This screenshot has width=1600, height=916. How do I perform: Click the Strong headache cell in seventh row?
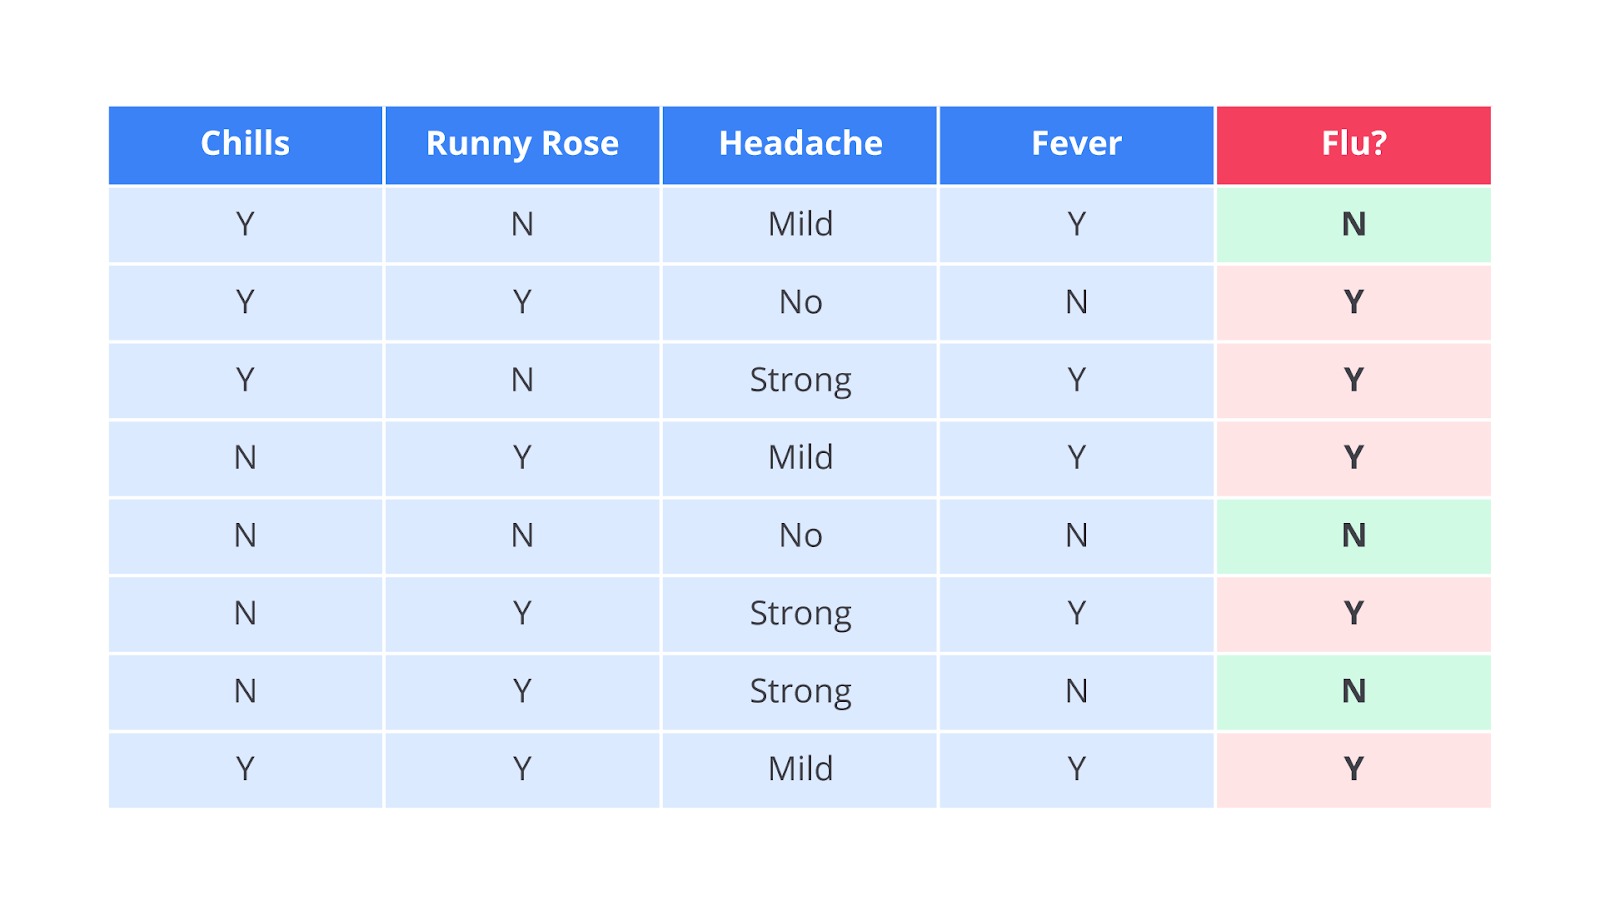coord(800,691)
